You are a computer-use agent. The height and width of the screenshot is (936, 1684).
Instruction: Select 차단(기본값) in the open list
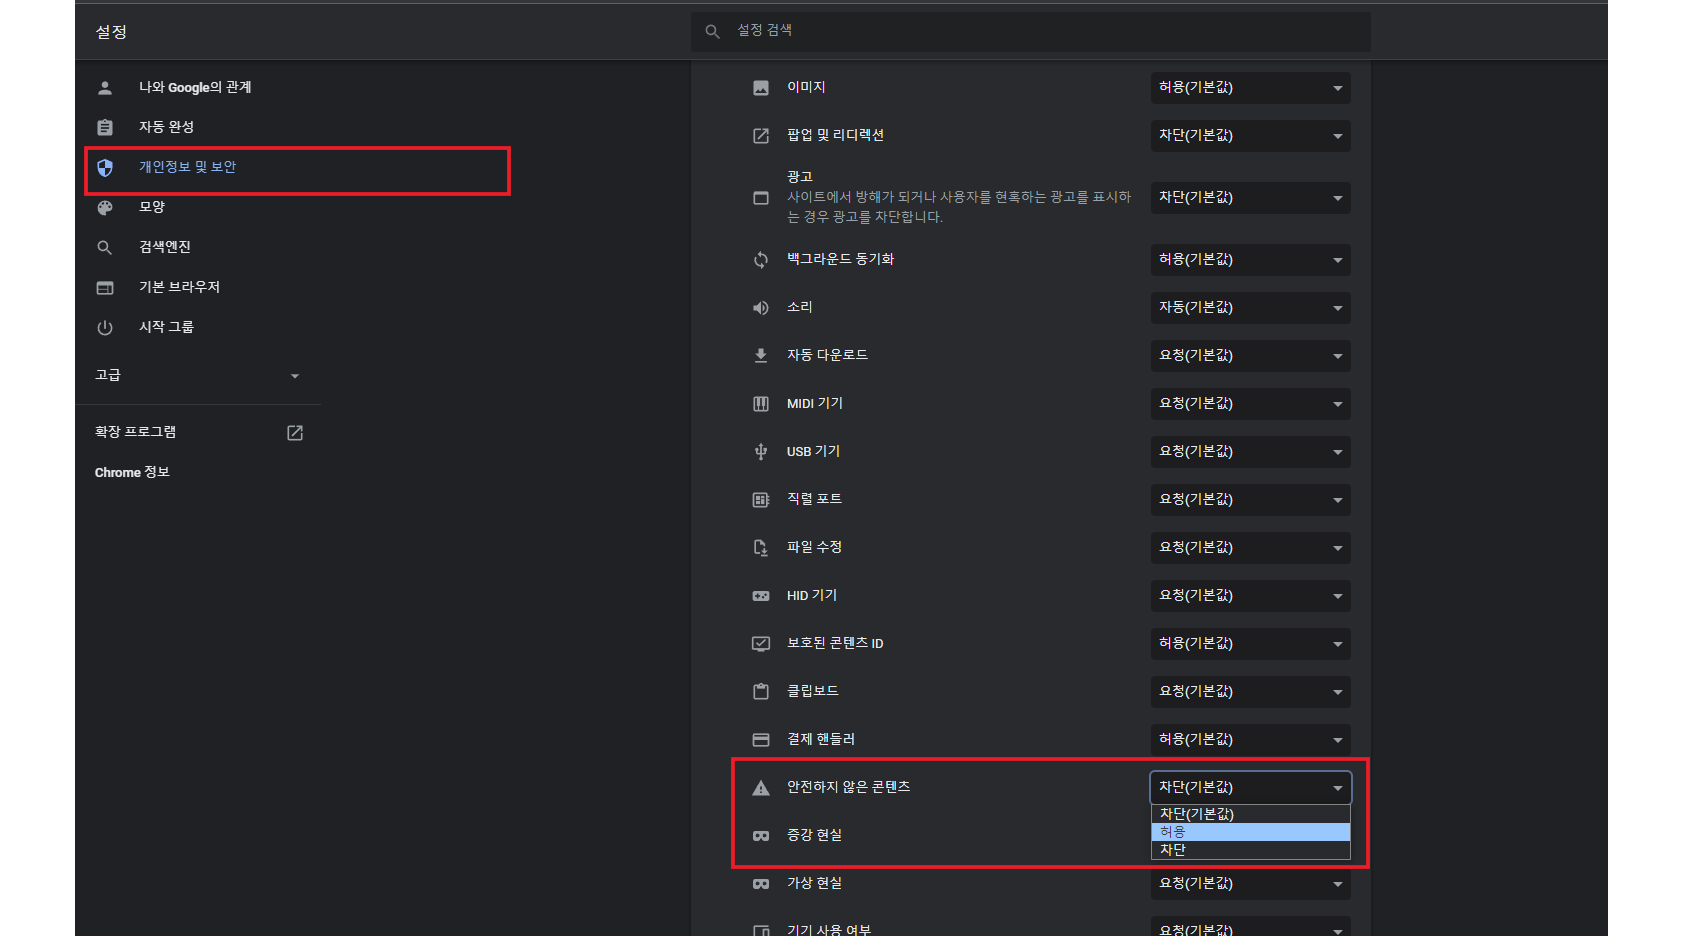pyautogui.click(x=1250, y=814)
